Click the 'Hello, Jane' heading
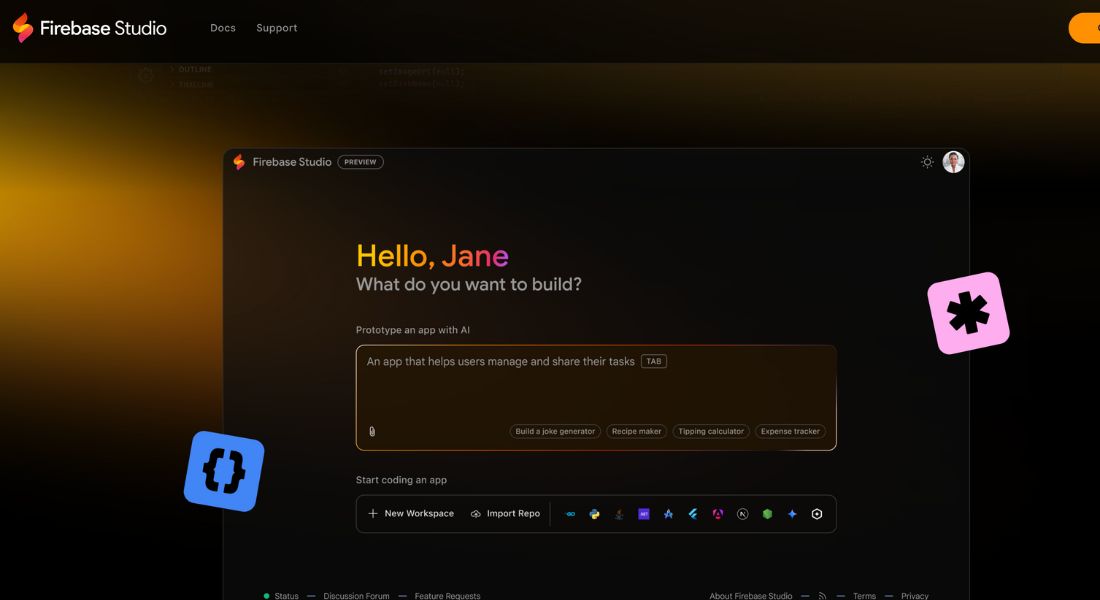Image resolution: width=1100 pixels, height=600 pixels. (432, 256)
